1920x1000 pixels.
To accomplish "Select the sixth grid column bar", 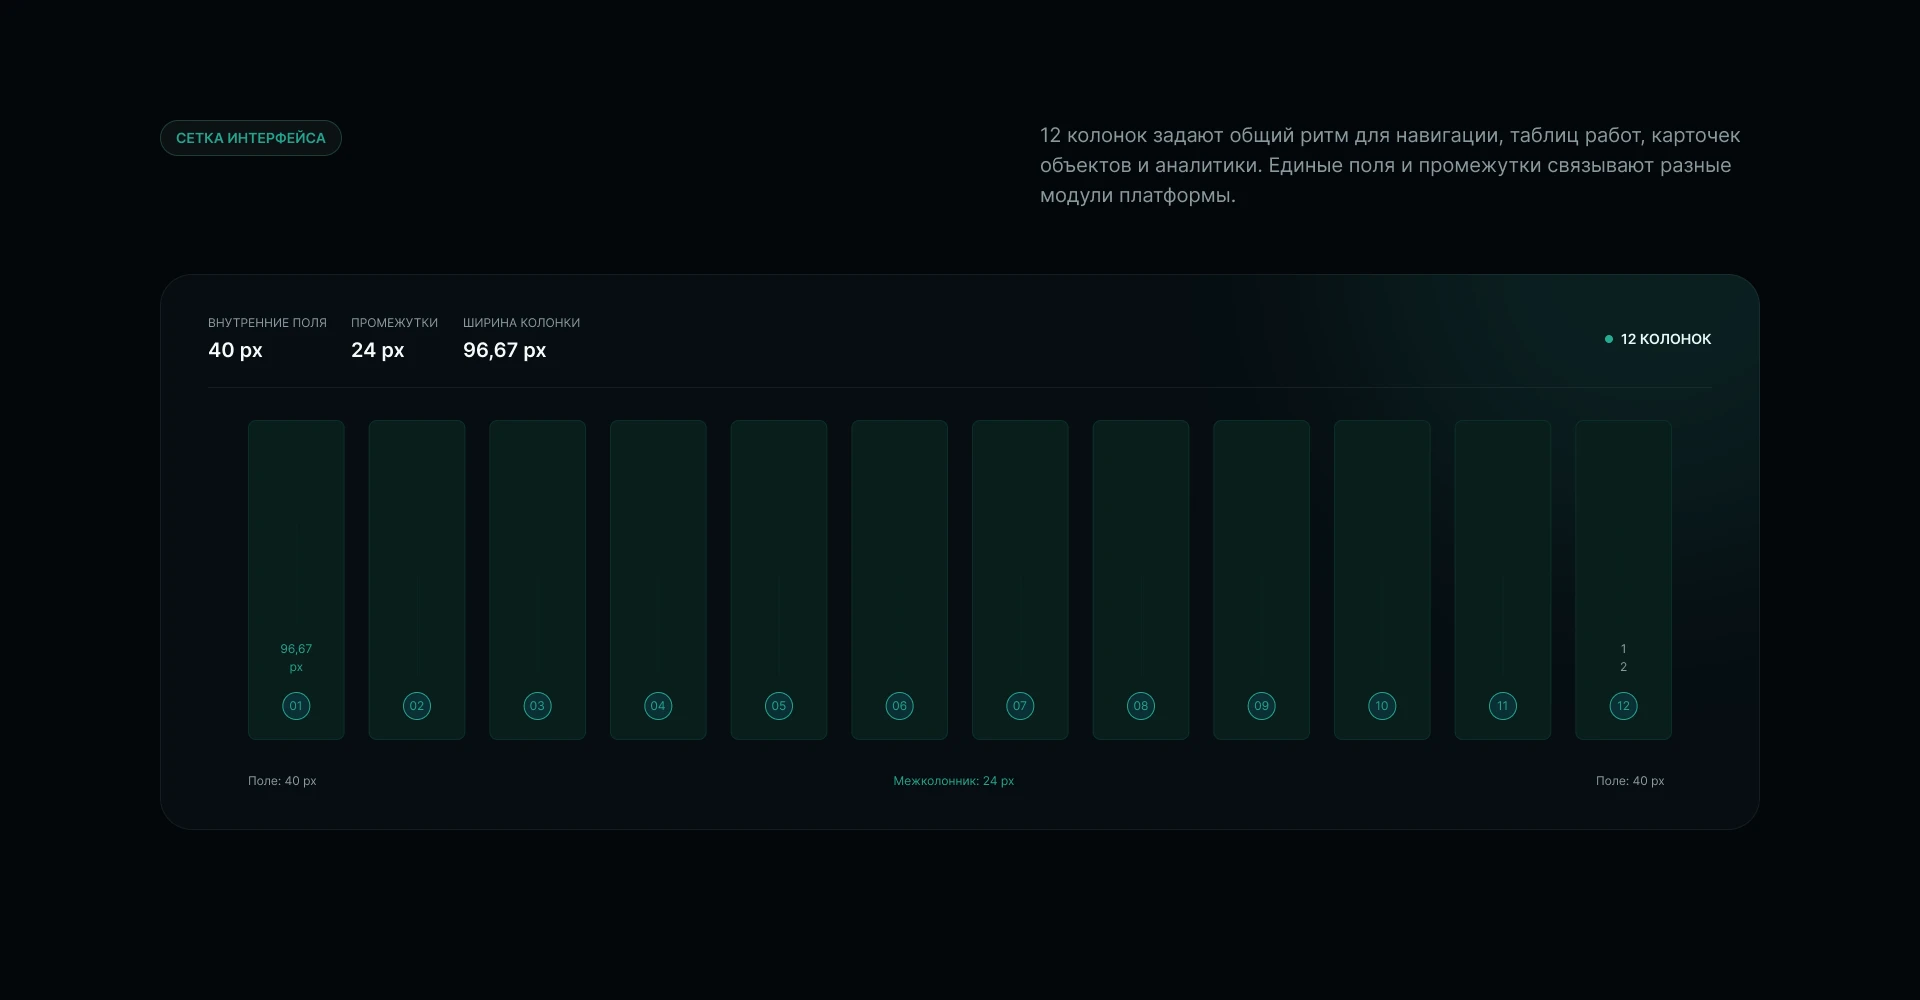I will click(899, 580).
